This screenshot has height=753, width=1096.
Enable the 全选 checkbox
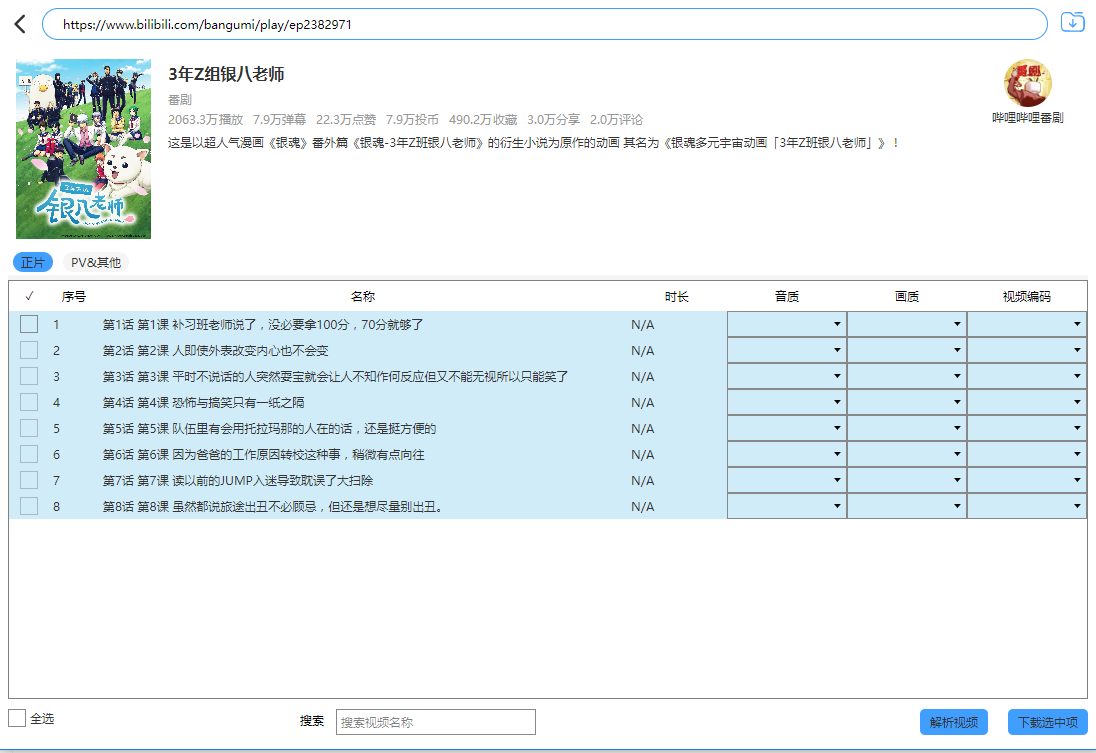pos(17,718)
